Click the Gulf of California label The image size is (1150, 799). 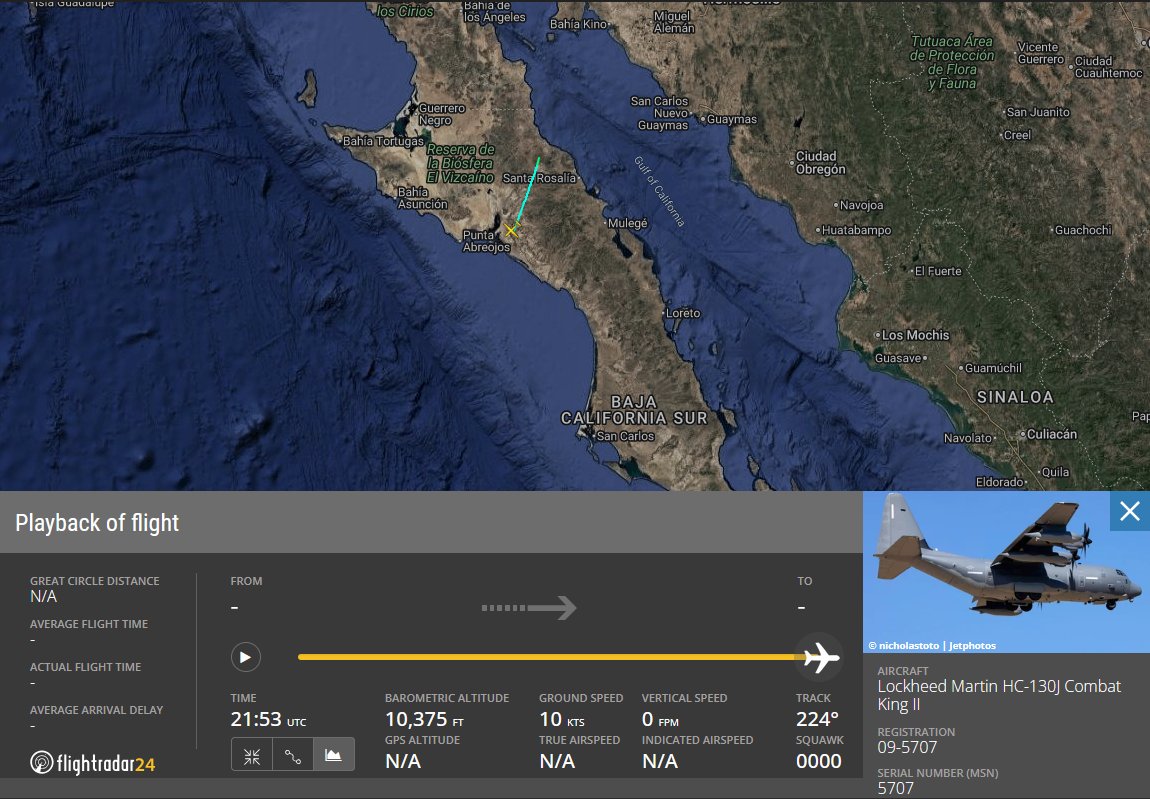tap(659, 191)
